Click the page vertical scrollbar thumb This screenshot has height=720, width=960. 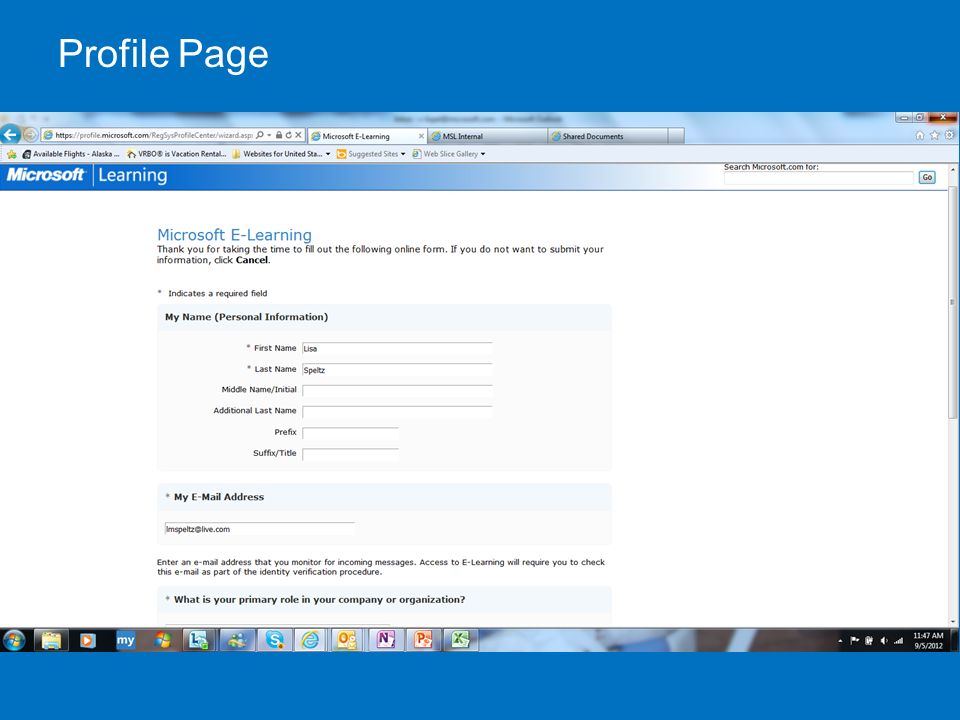coord(953,303)
